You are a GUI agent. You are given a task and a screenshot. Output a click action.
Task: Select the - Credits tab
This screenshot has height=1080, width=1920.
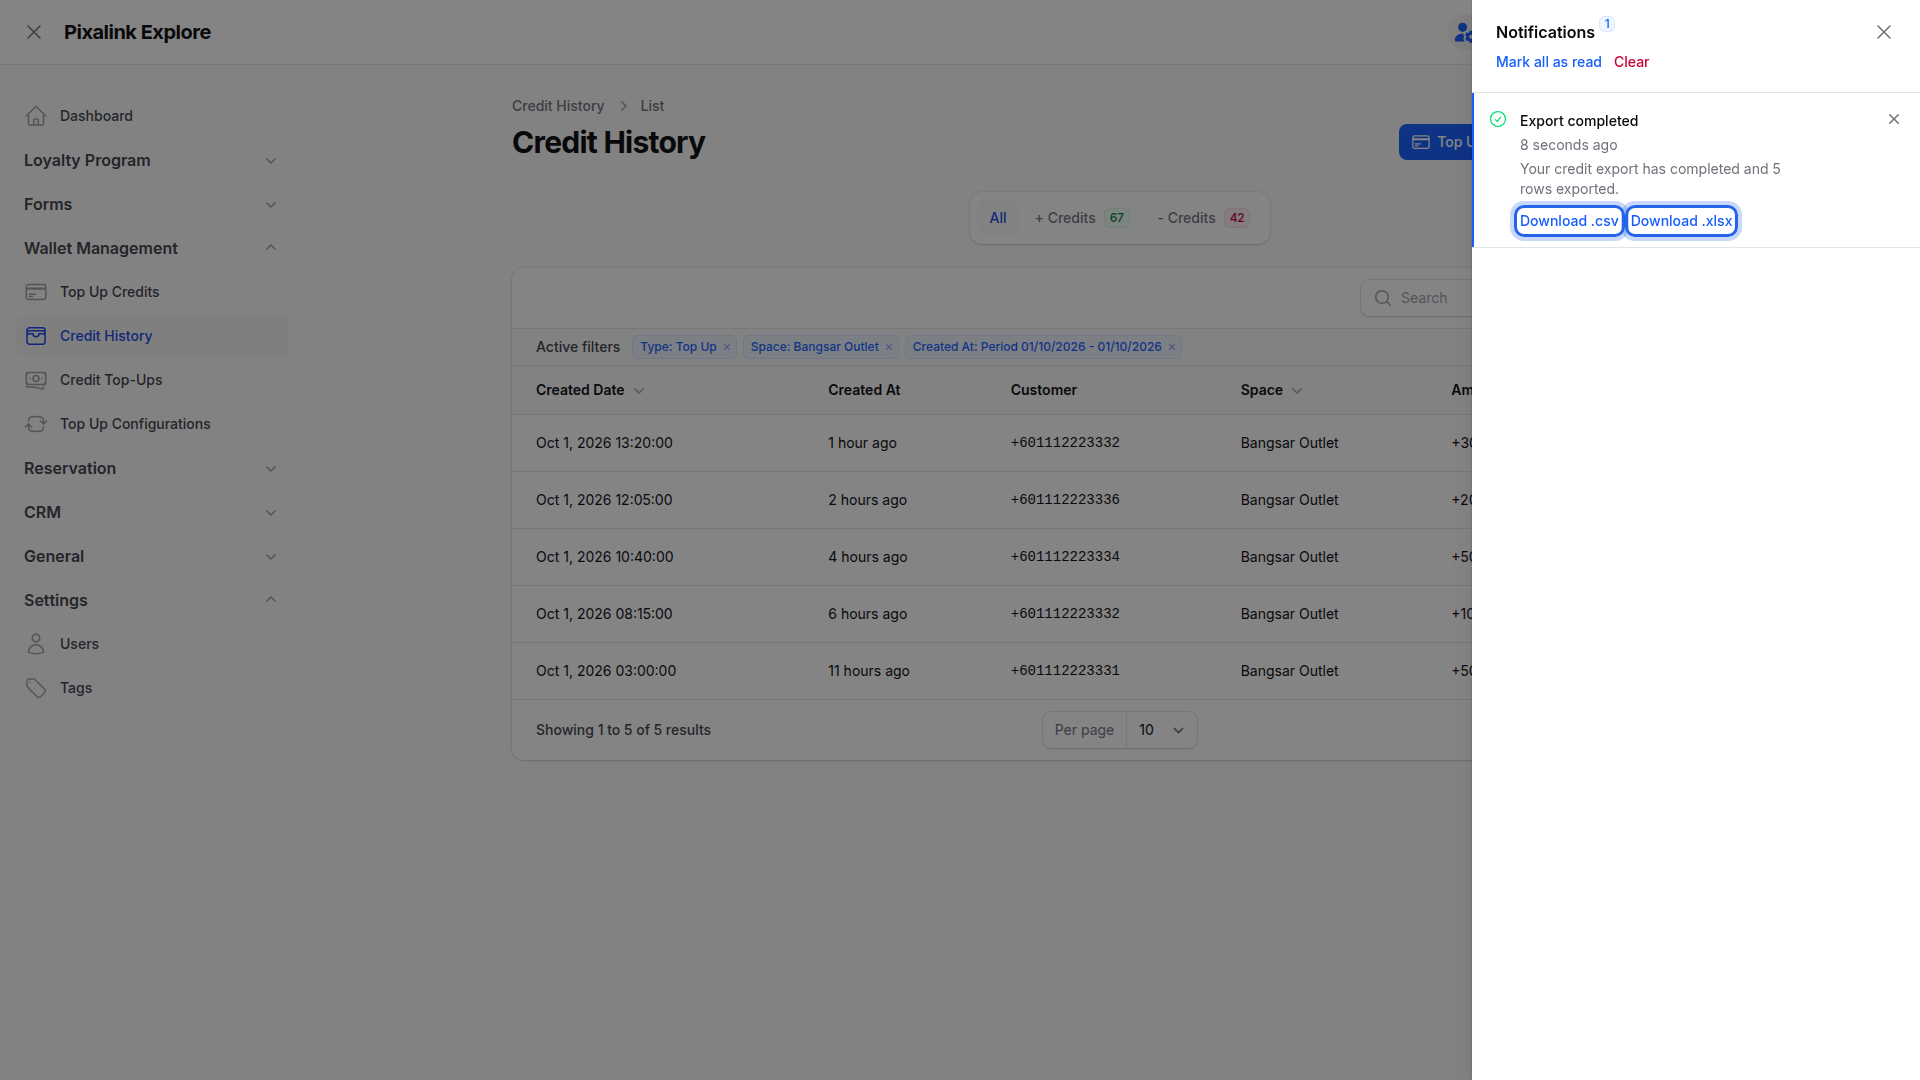tap(1203, 218)
